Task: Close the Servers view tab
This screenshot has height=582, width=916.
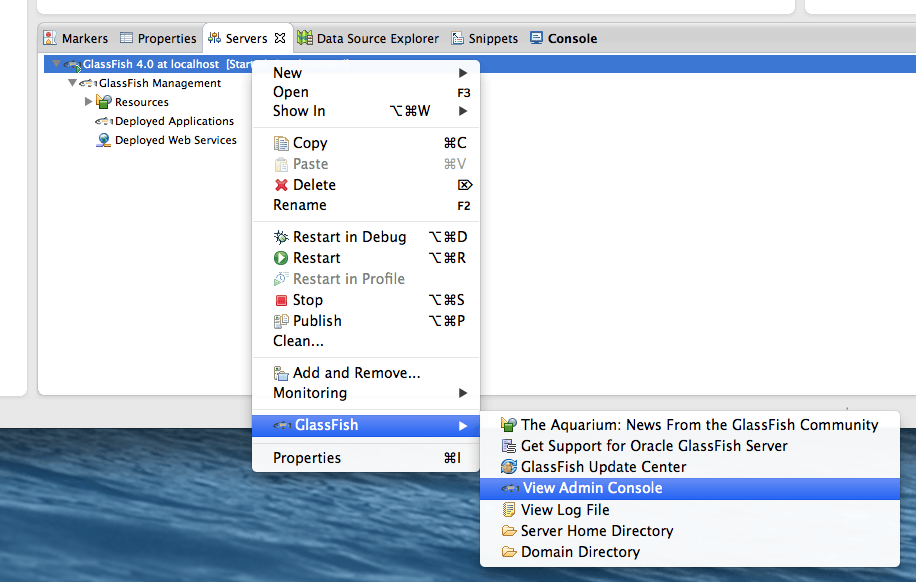Action: click(x=280, y=39)
